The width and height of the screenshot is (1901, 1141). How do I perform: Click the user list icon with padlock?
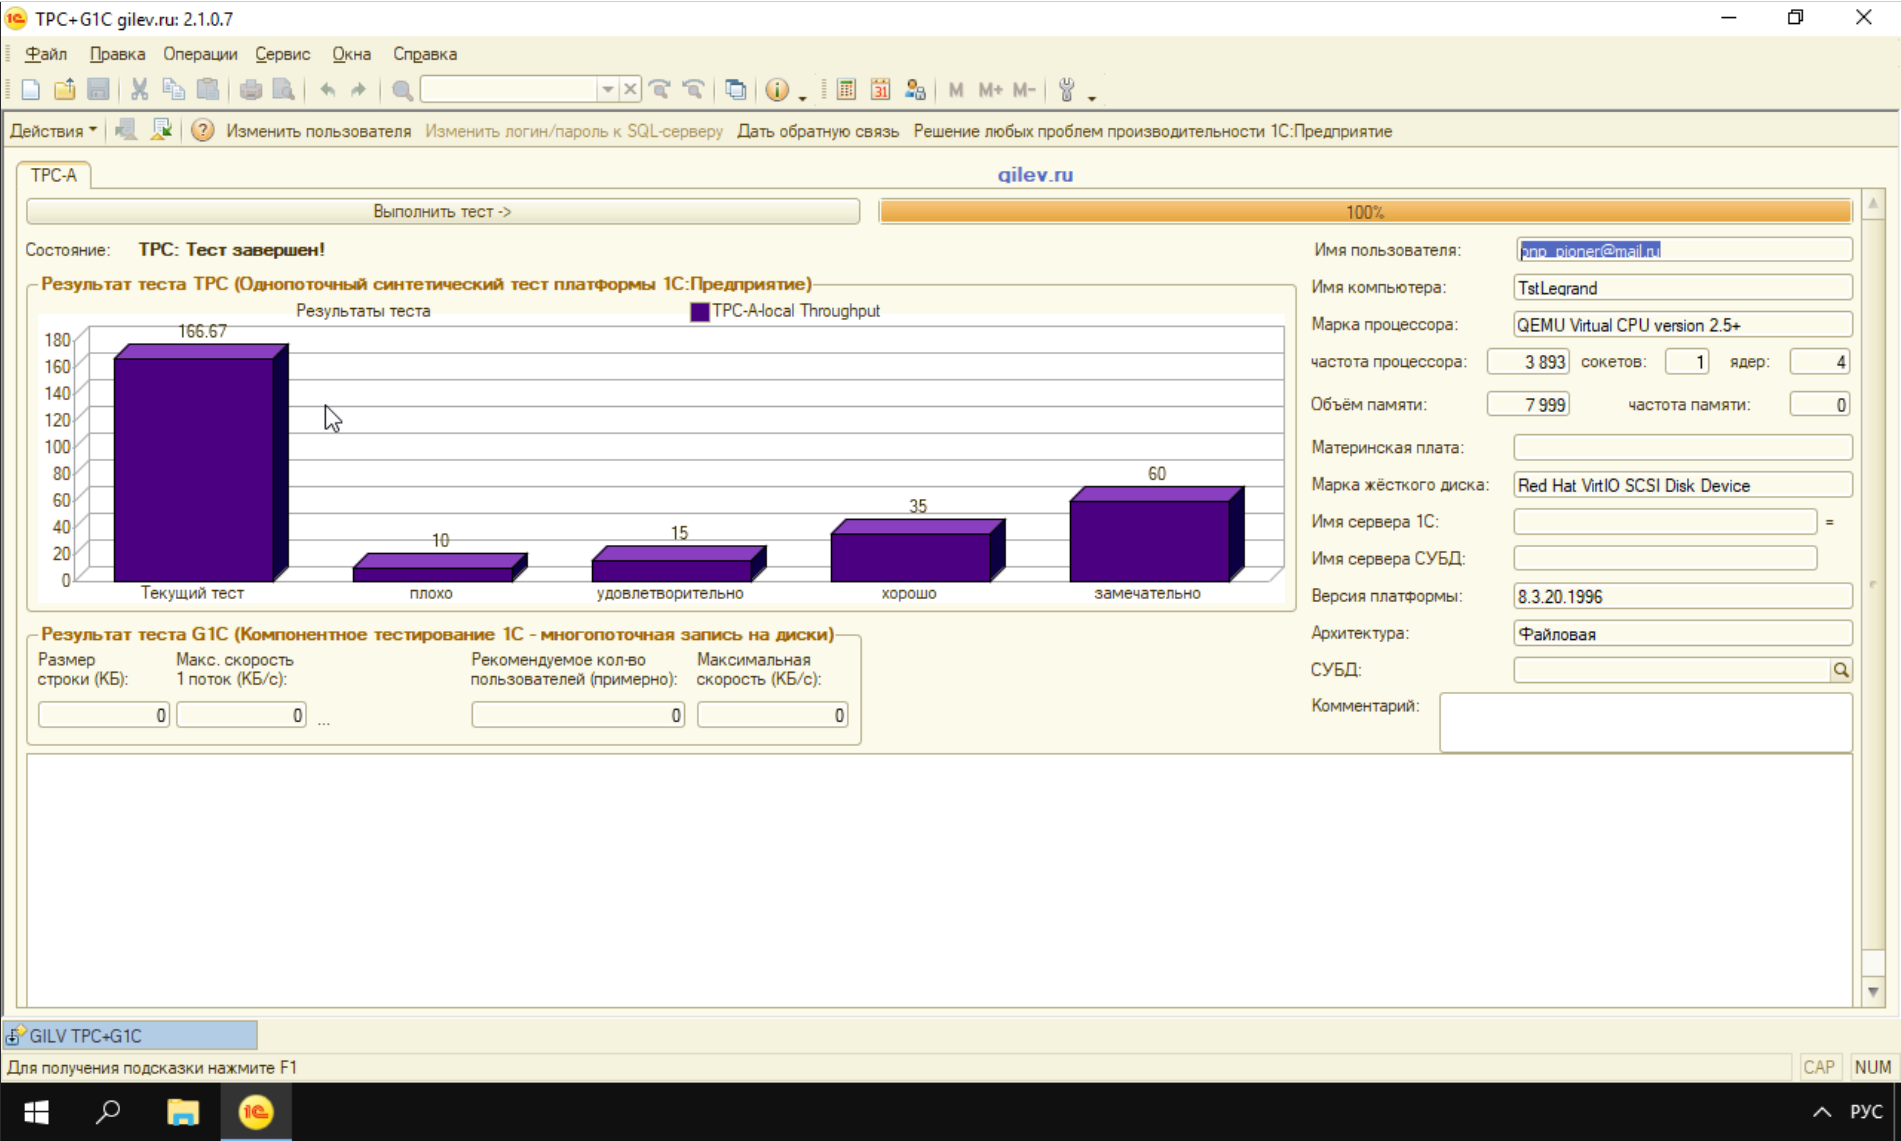tap(914, 90)
